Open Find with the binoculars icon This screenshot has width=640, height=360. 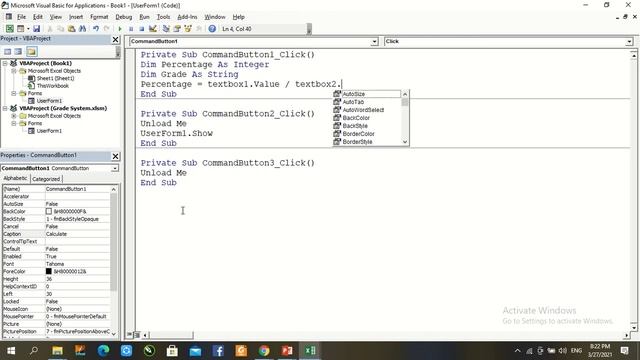coord(82,29)
